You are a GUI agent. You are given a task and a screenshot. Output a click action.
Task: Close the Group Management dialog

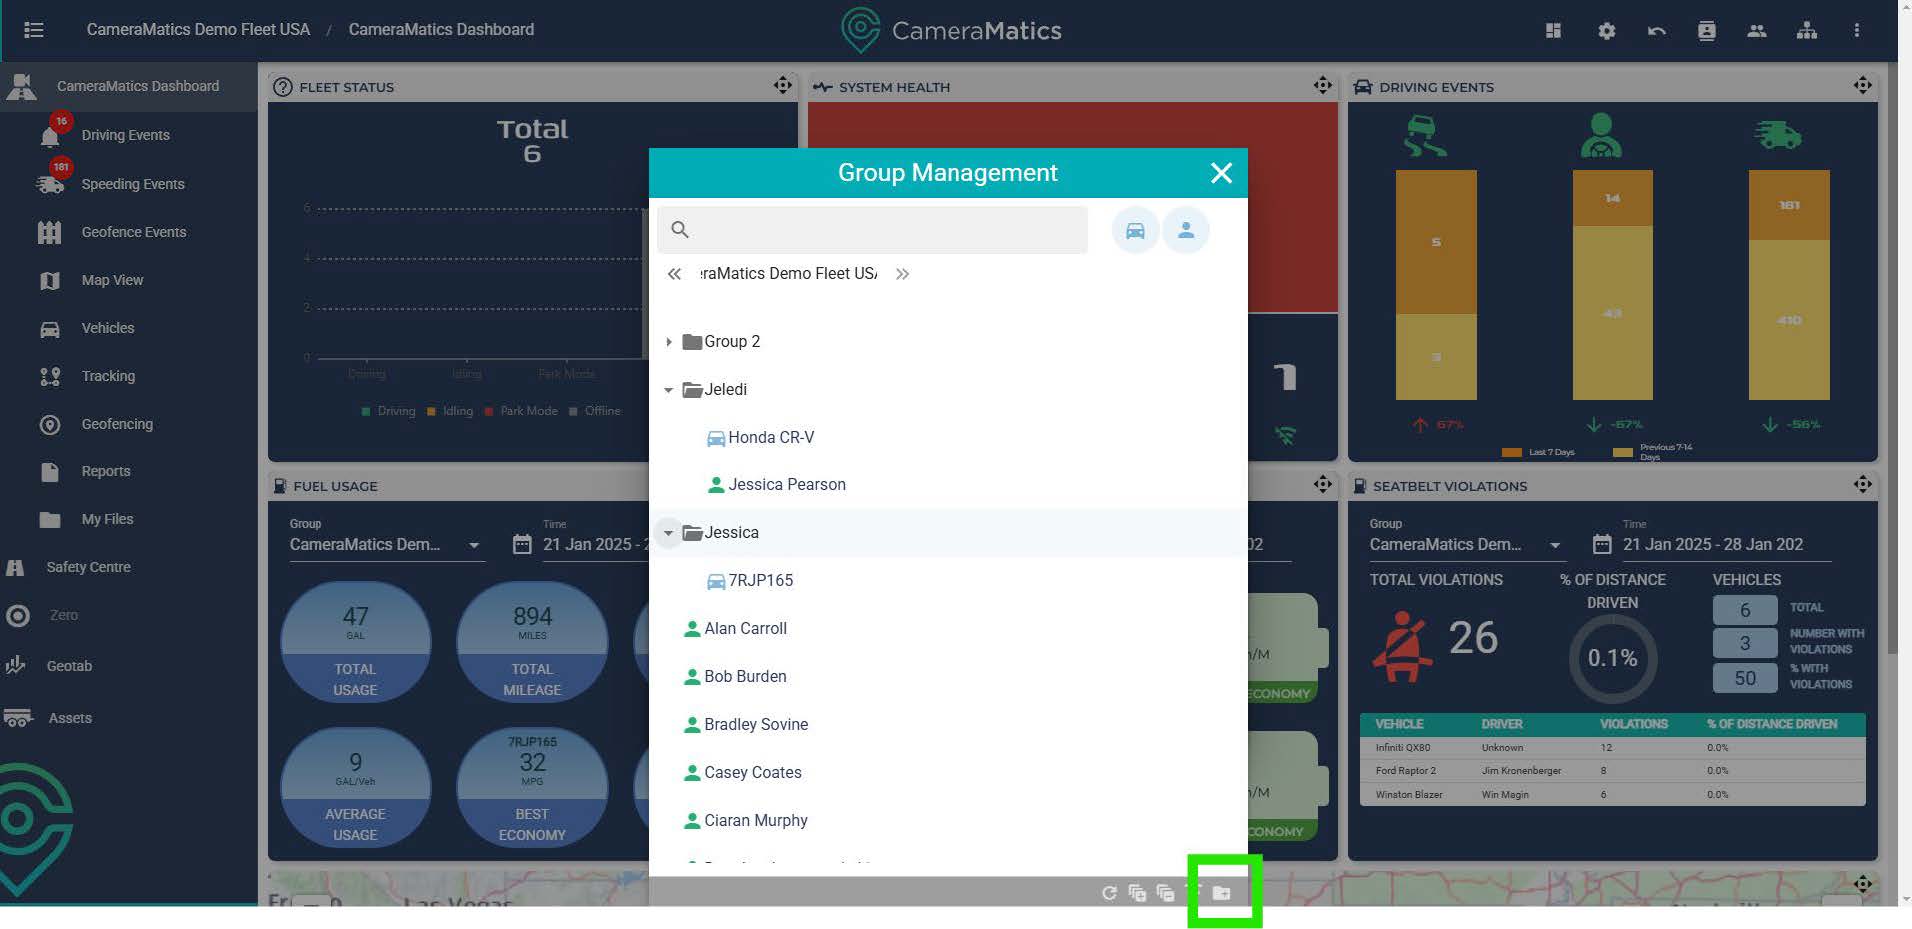pos(1221,173)
